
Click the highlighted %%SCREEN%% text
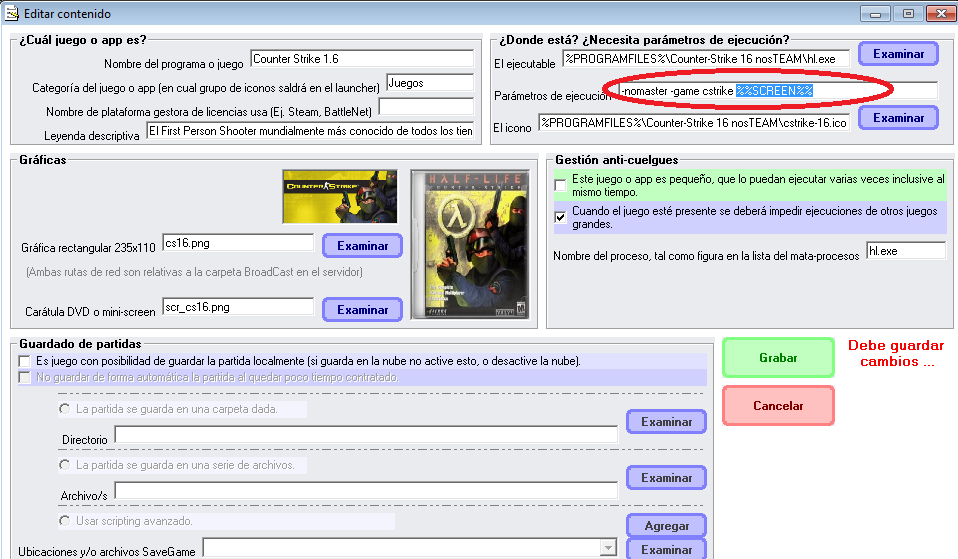(774, 90)
